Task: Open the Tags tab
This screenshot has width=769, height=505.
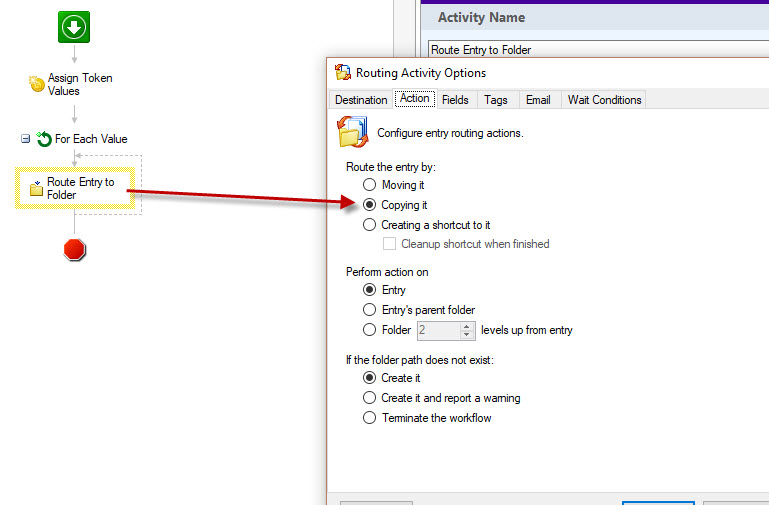Action: pos(496,100)
